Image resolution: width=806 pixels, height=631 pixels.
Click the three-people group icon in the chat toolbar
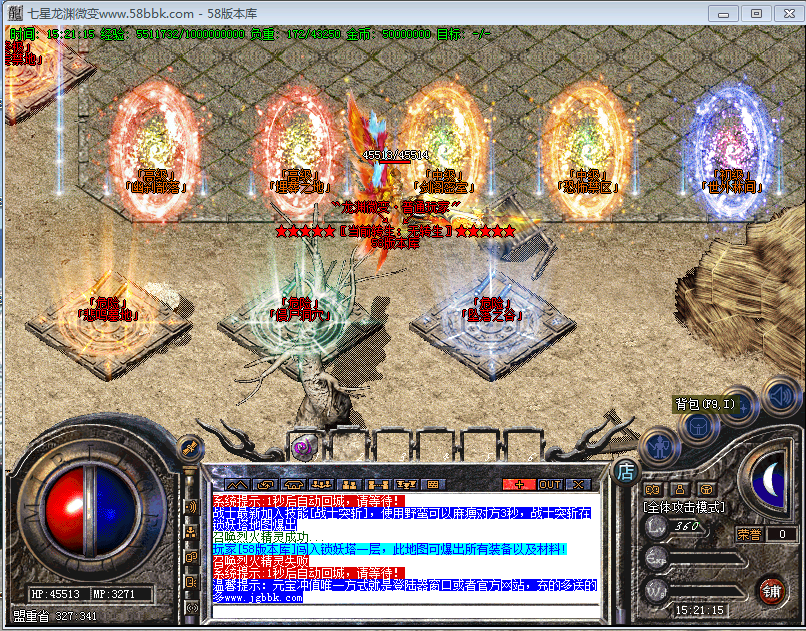click(321, 484)
